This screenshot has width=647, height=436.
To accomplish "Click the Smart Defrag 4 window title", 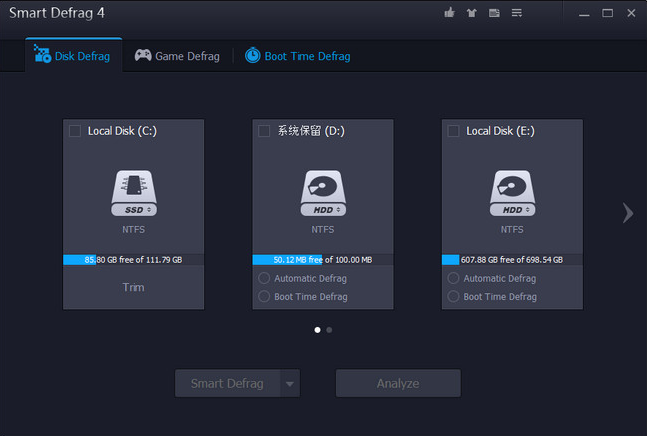I will [57, 13].
